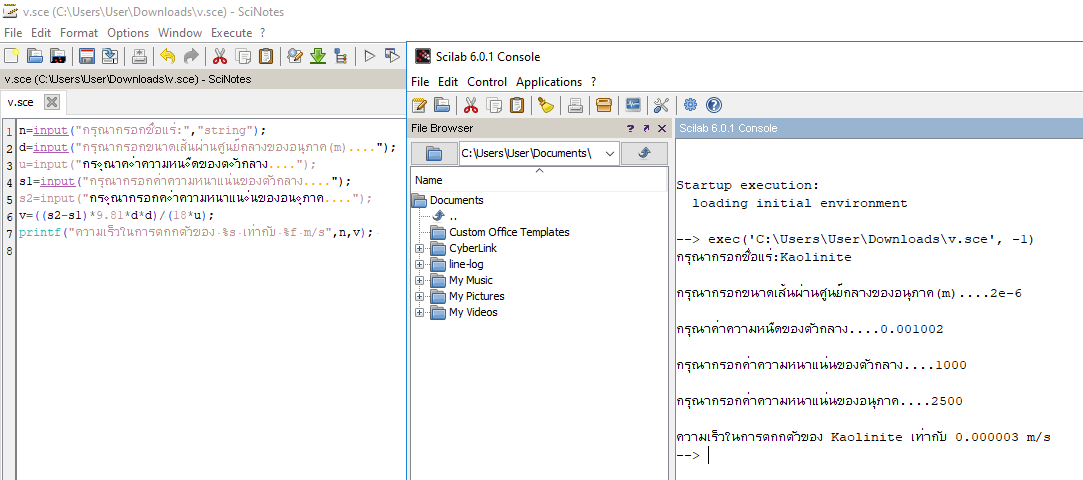Image resolution: width=1083 pixels, height=480 pixels.
Task: Select the parent '..' entry
Action: coord(453,216)
